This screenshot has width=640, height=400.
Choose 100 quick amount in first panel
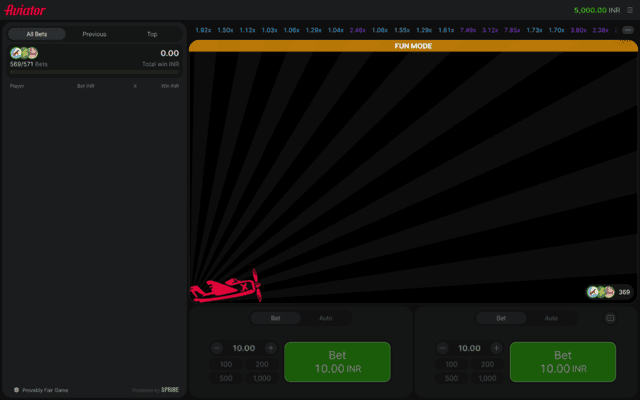(226, 364)
